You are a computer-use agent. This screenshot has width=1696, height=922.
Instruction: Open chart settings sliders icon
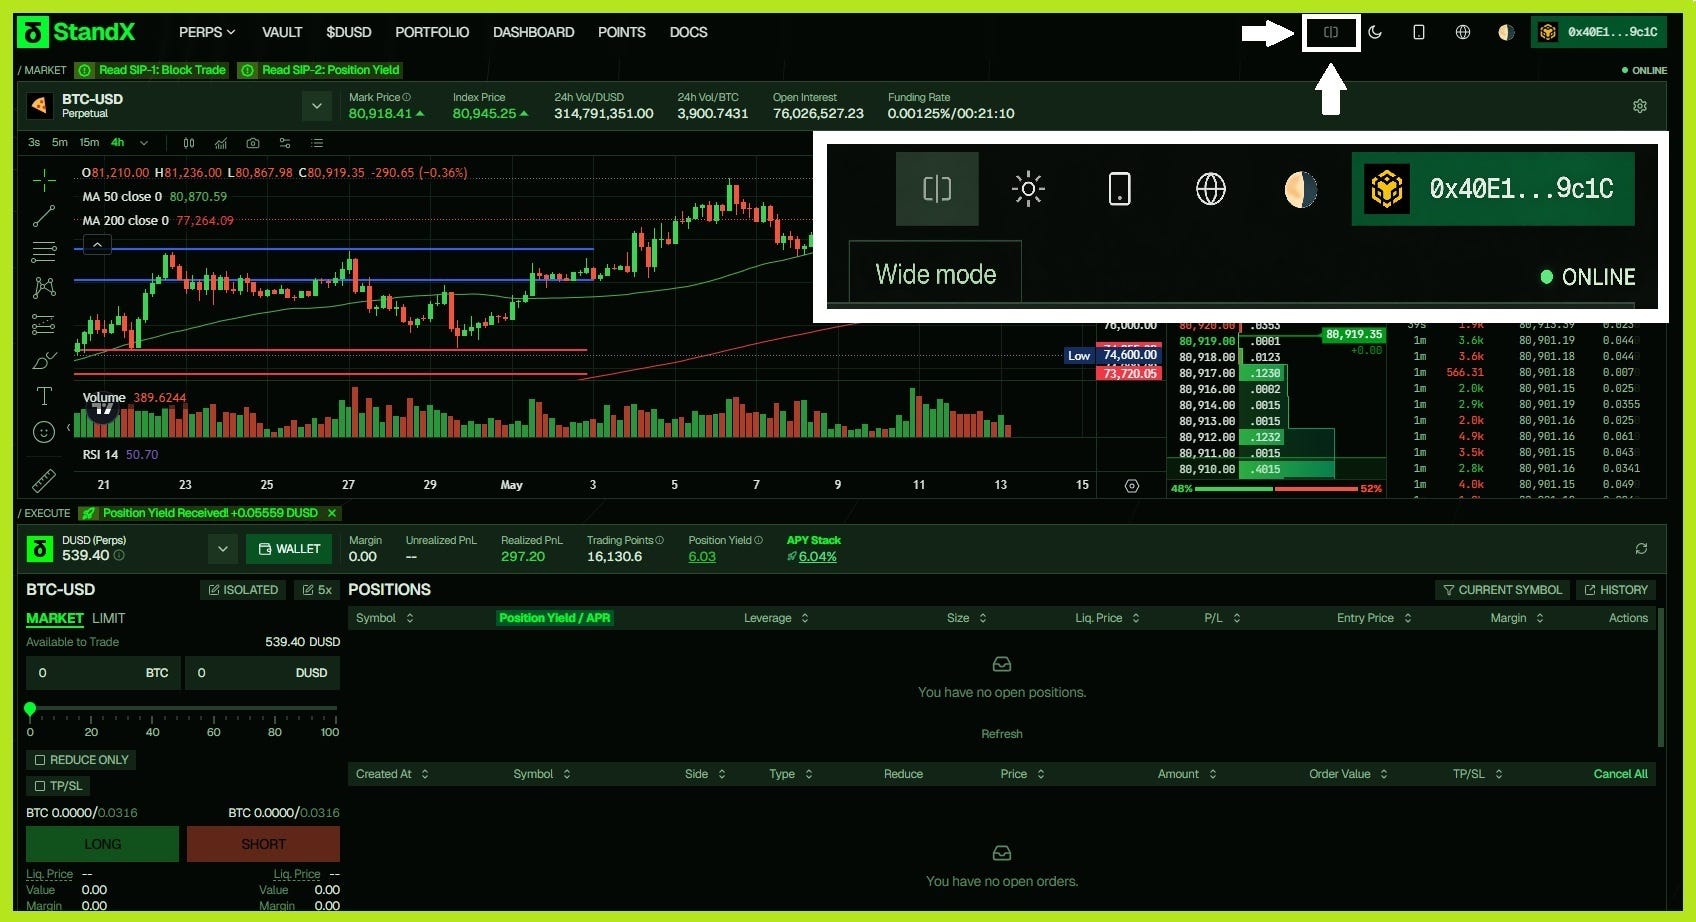[x=285, y=143]
